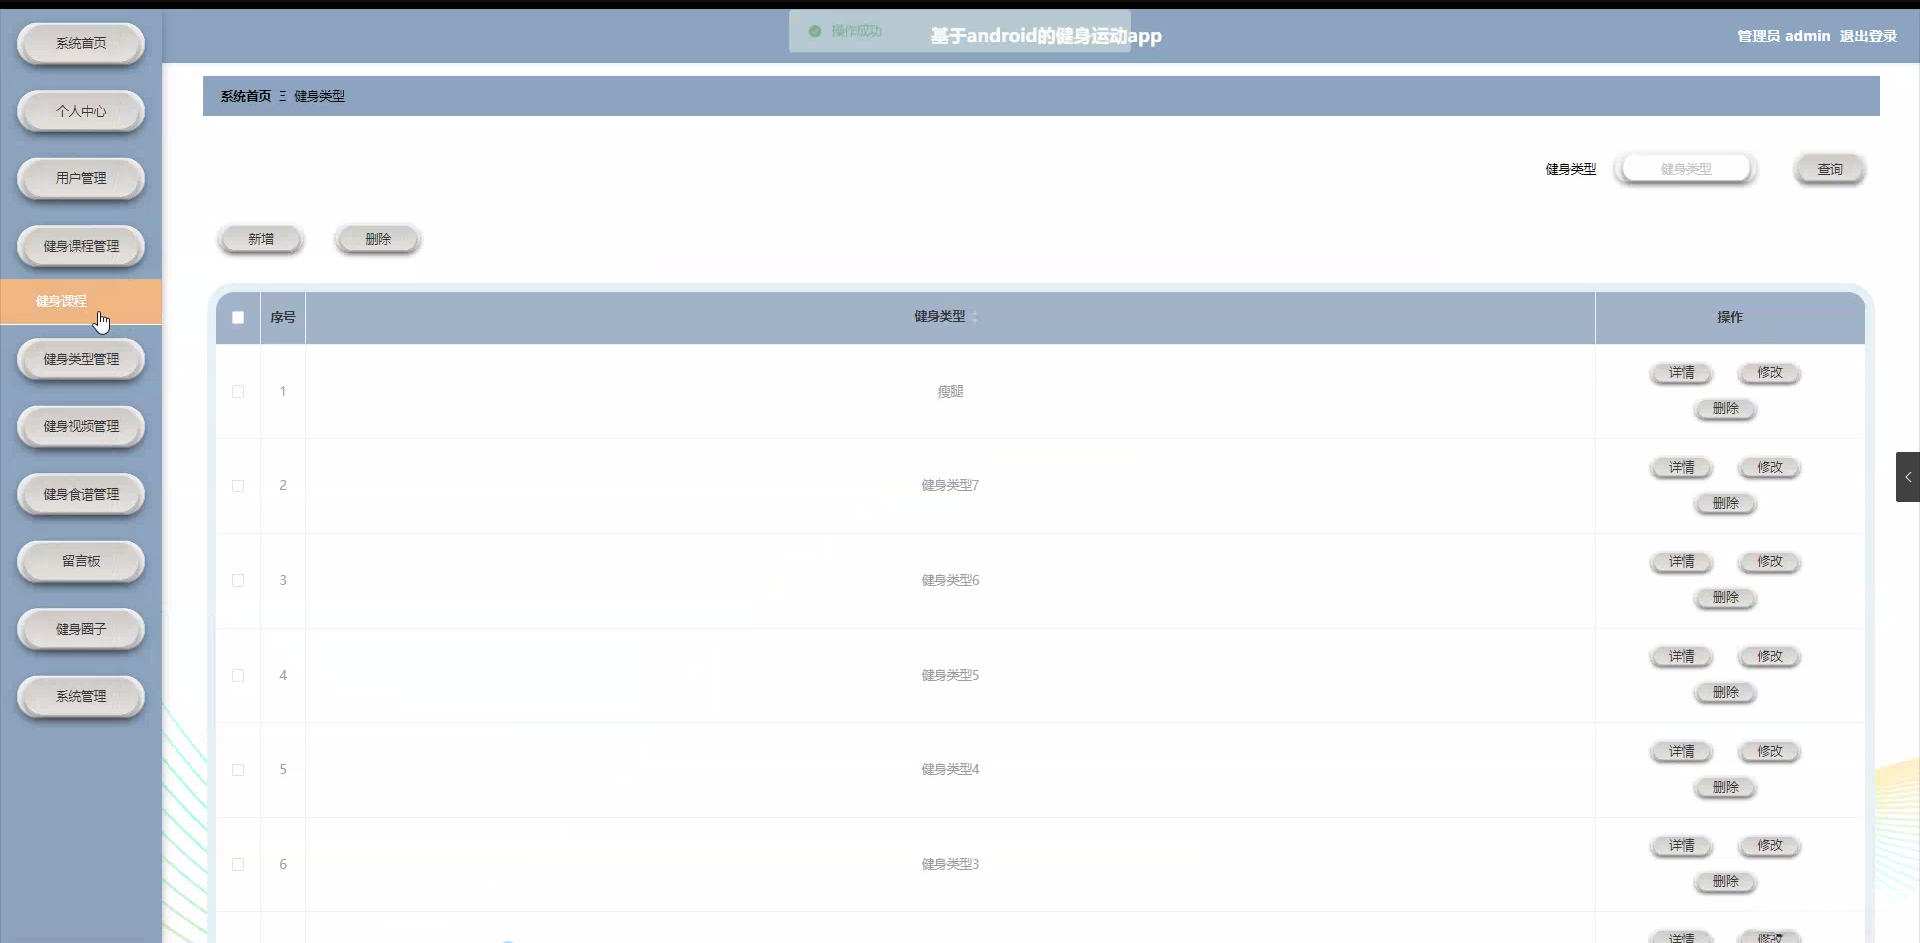The height and width of the screenshot is (943, 1920).
Task: Expand the 健身视频管理 menu
Action: pyautogui.click(x=81, y=426)
